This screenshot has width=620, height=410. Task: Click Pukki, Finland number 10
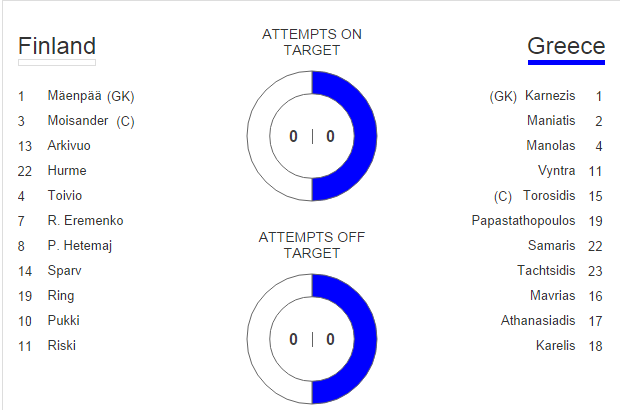click(x=63, y=321)
